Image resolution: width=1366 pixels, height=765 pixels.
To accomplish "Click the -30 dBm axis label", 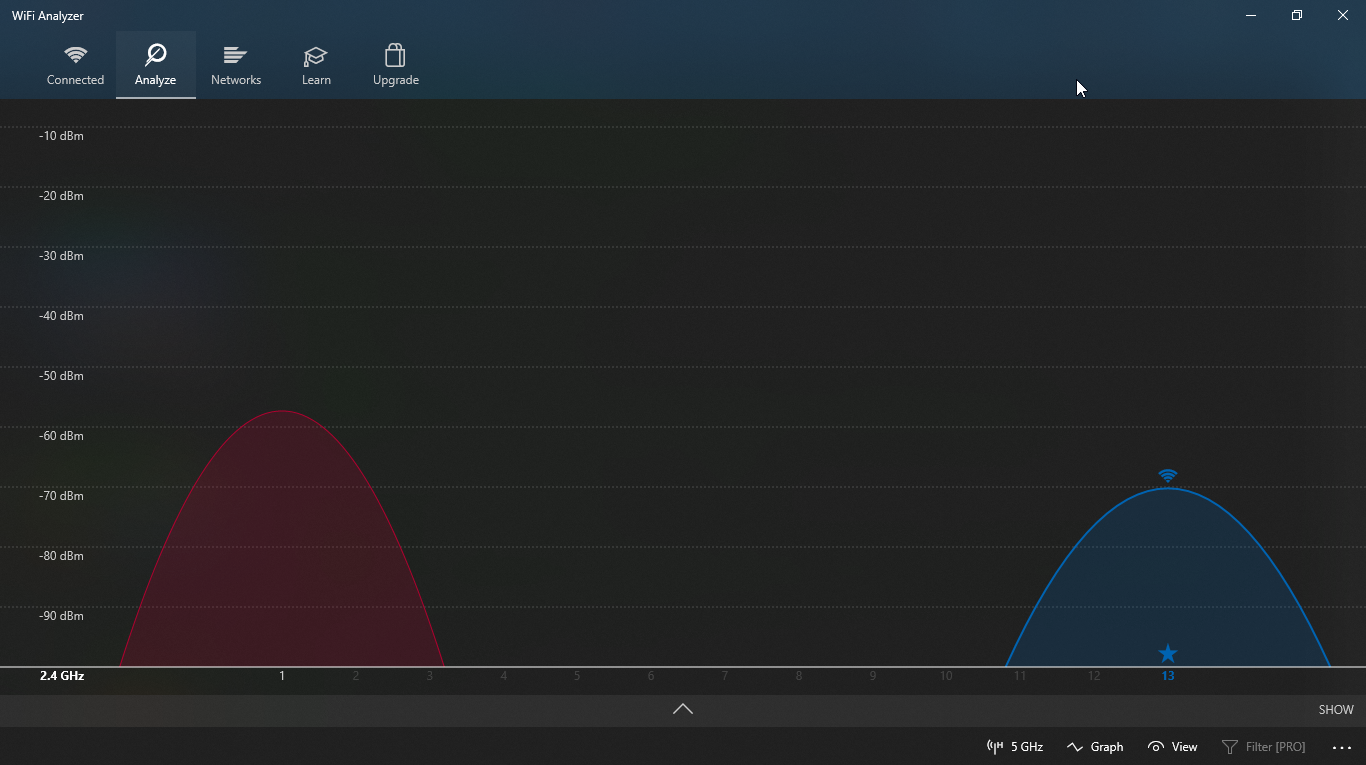I will pyautogui.click(x=62, y=256).
